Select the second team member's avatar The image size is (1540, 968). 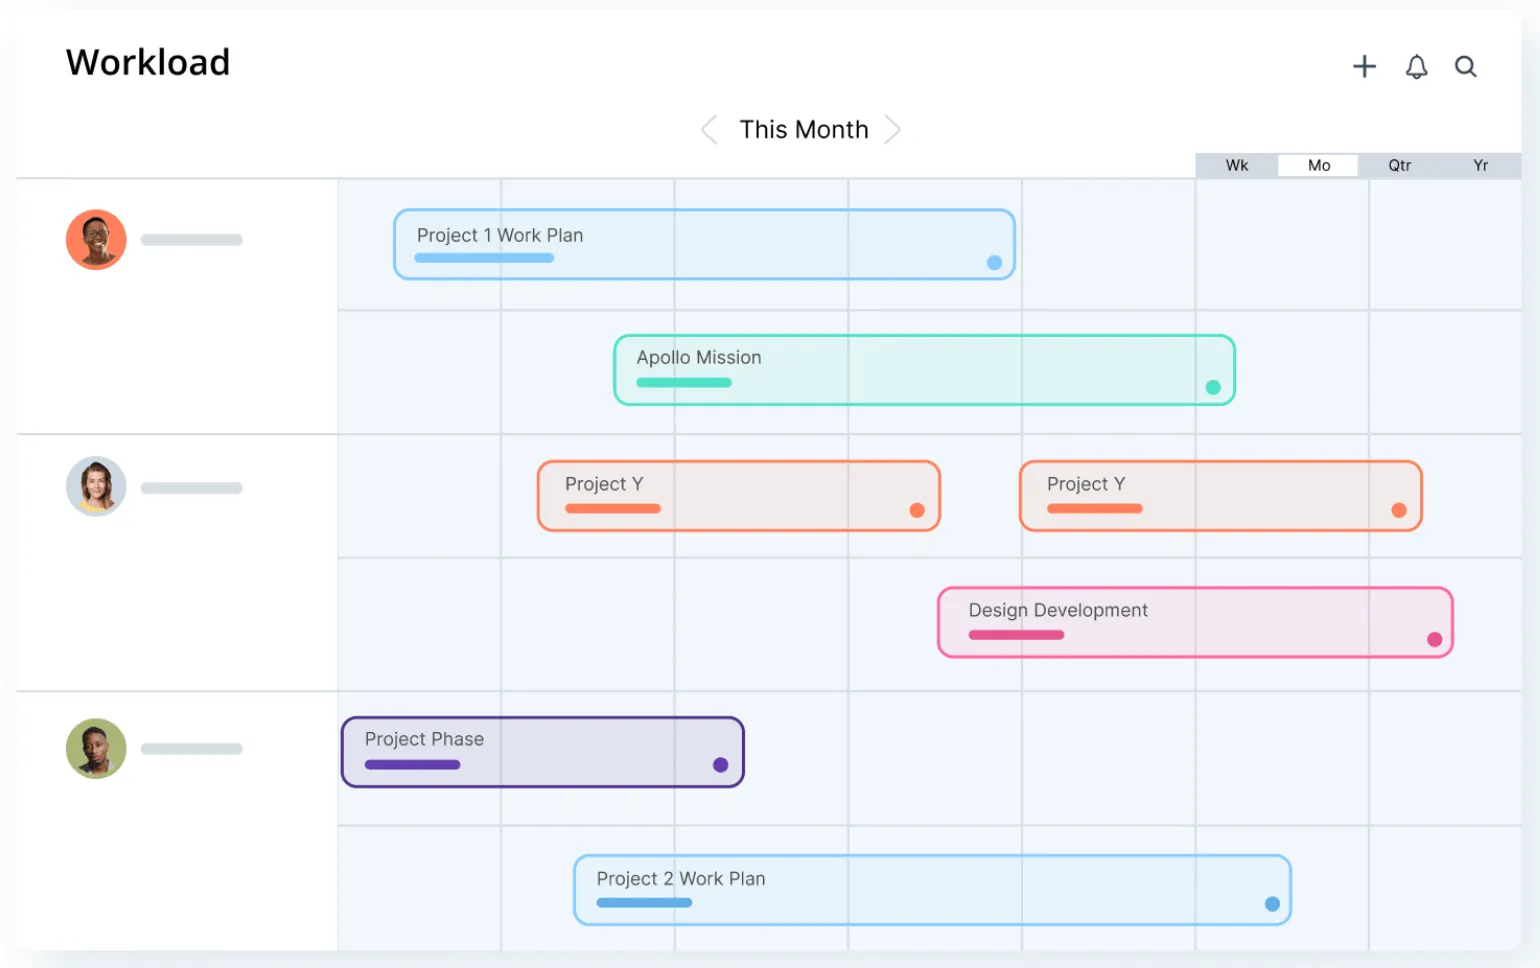(x=96, y=487)
